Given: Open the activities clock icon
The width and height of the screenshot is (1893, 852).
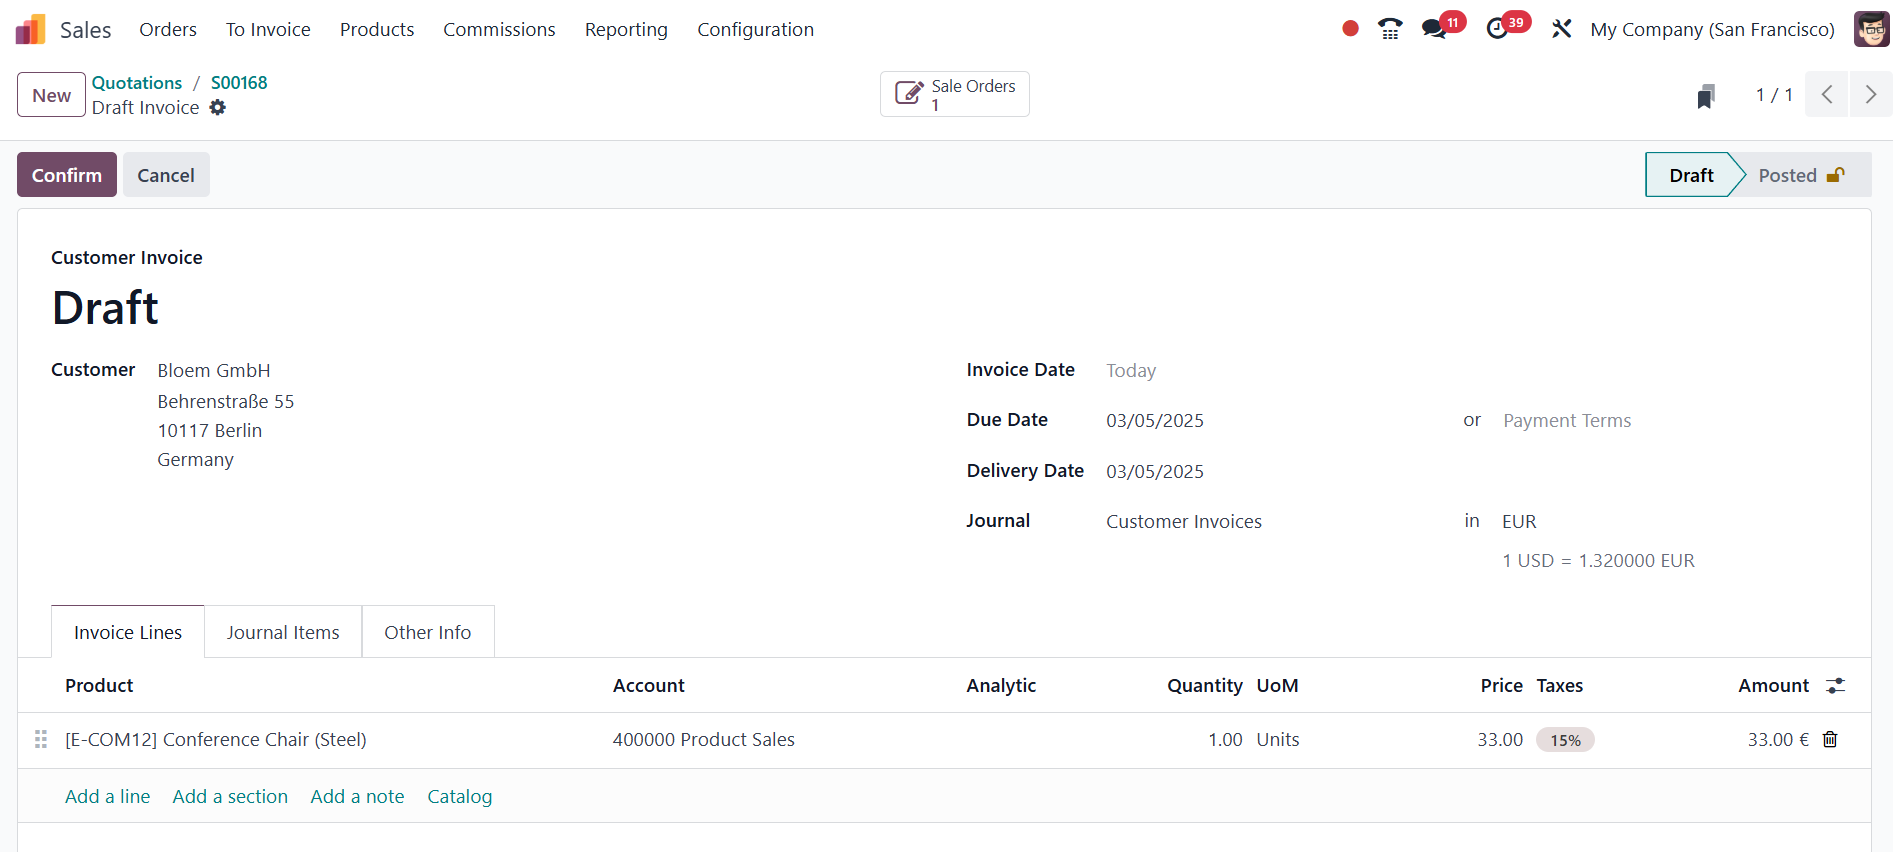Looking at the screenshot, I should pos(1497,29).
